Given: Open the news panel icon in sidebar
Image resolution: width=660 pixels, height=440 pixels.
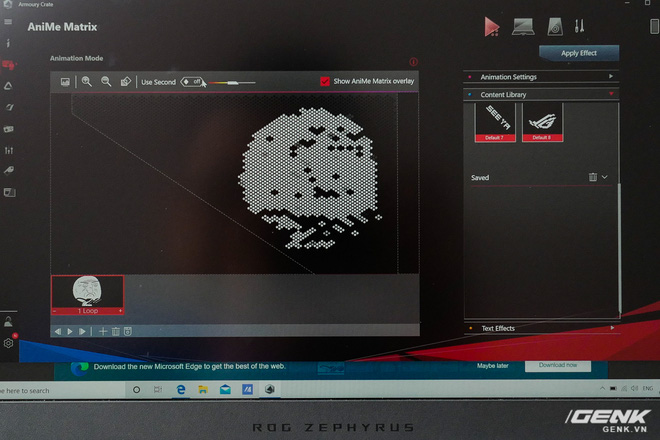Looking at the screenshot, I should click(x=9, y=192).
